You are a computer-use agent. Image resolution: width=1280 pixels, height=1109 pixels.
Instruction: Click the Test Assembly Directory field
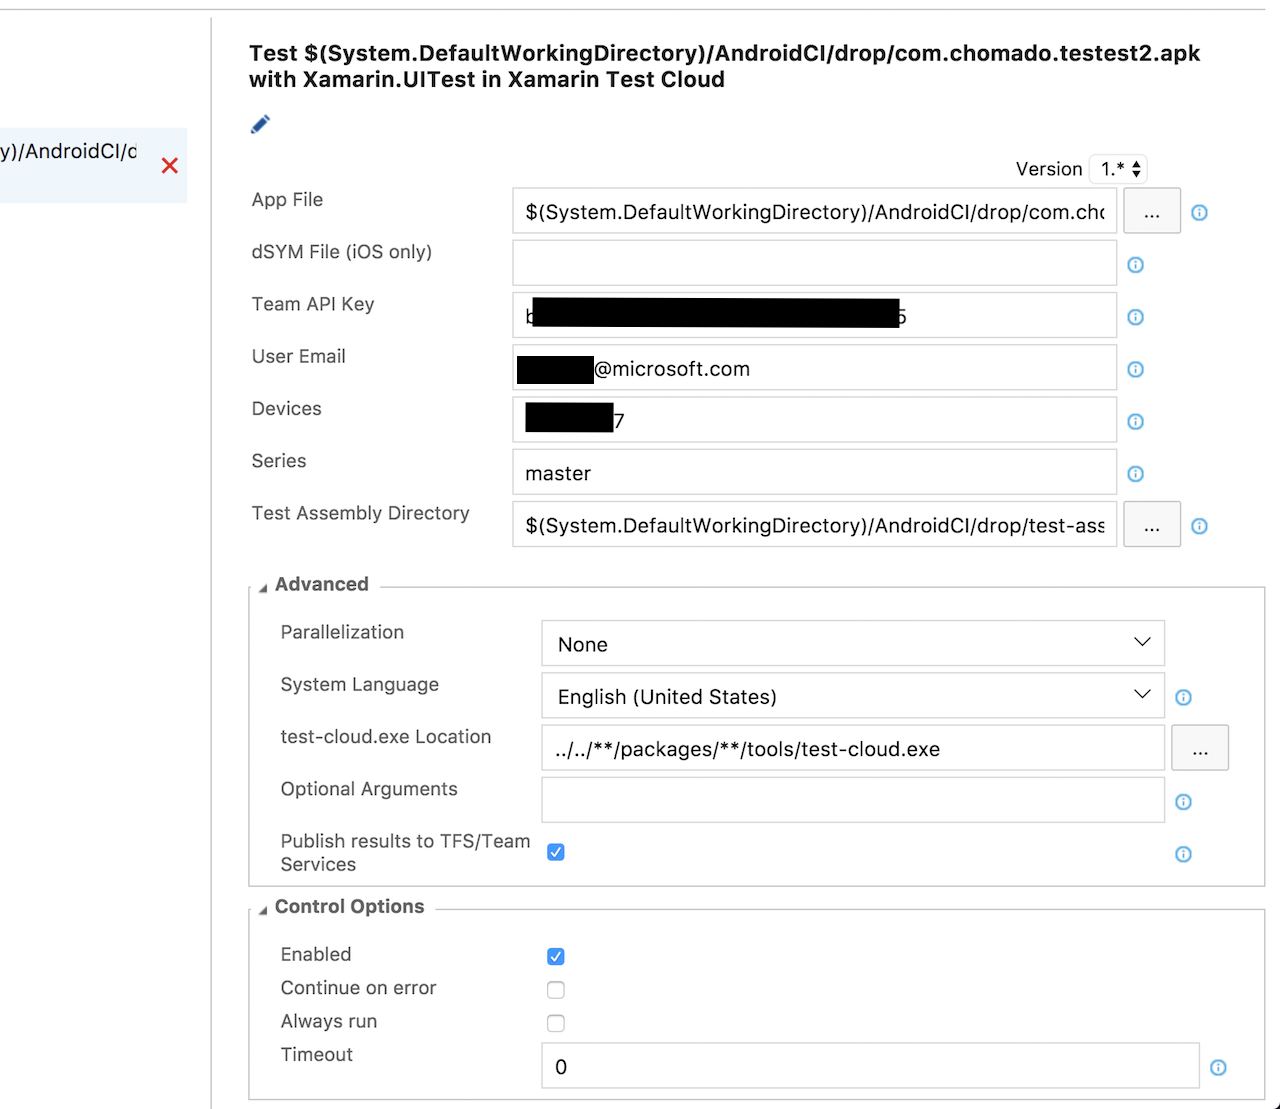coord(815,524)
